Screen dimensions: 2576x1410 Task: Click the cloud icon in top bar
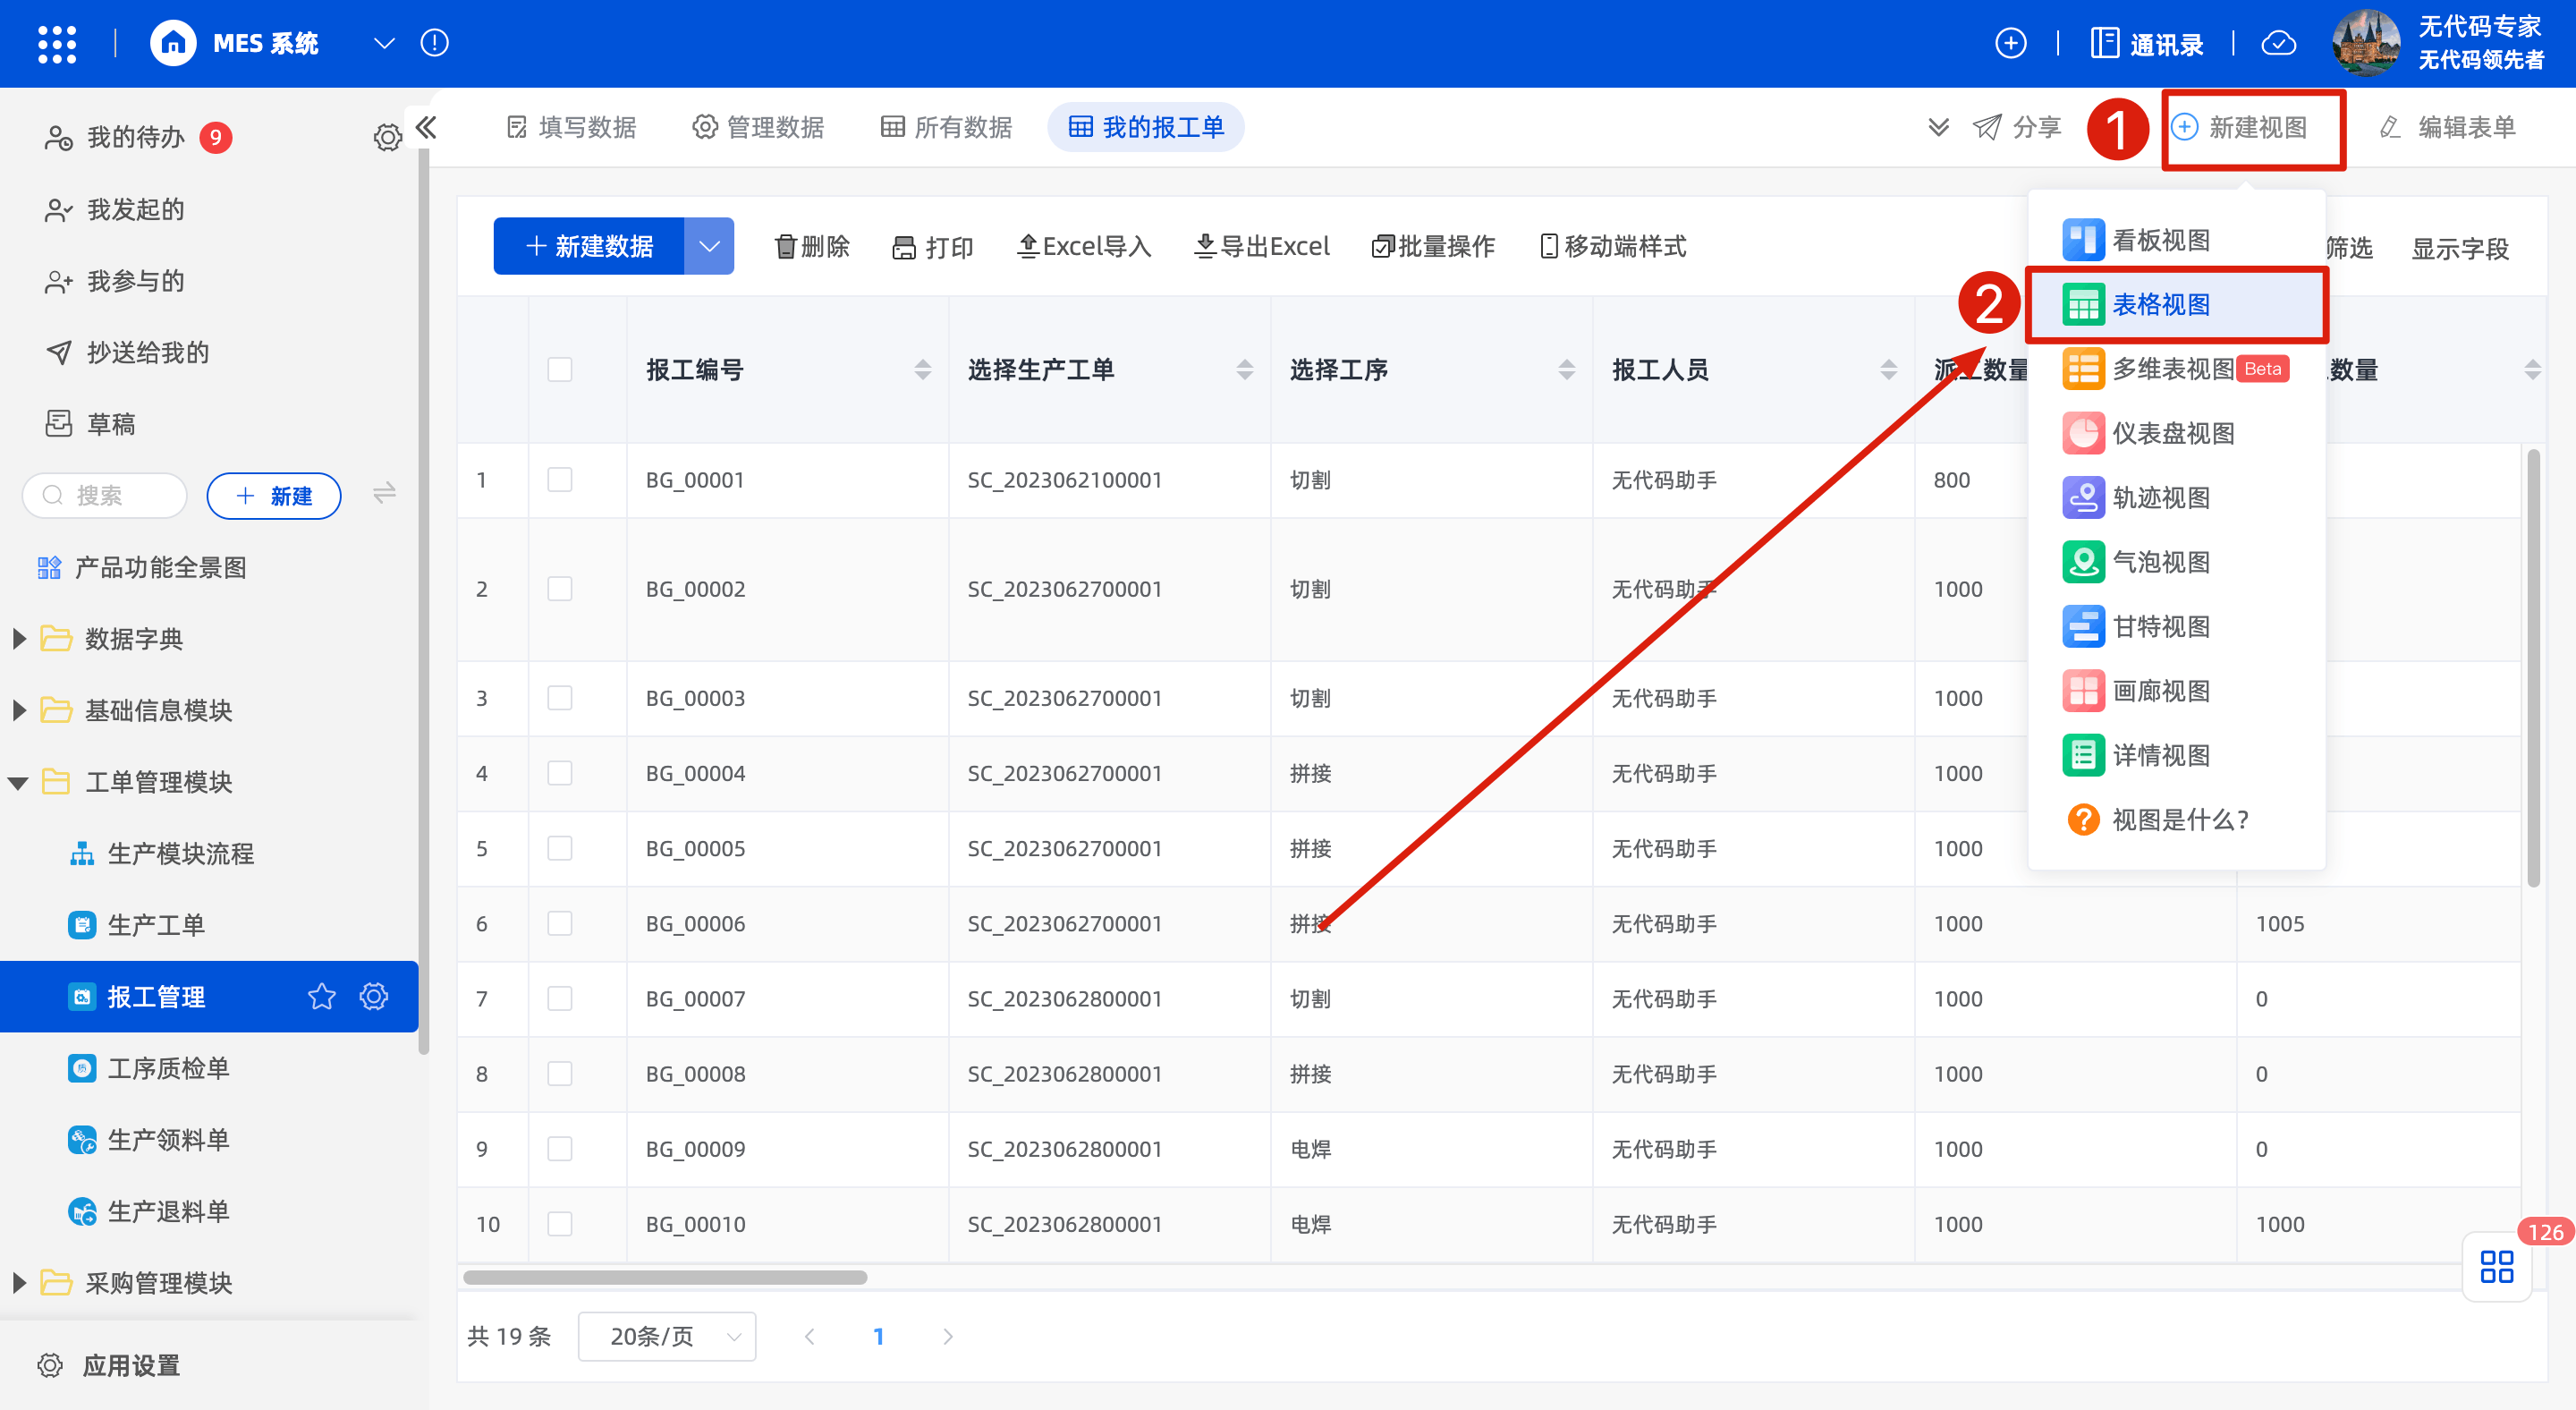(x=2279, y=43)
